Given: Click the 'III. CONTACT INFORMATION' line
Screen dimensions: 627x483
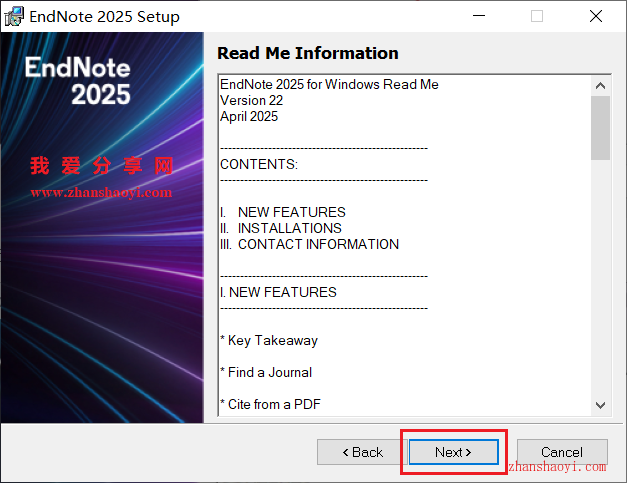Looking at the screenshot, I should [310, 244].
